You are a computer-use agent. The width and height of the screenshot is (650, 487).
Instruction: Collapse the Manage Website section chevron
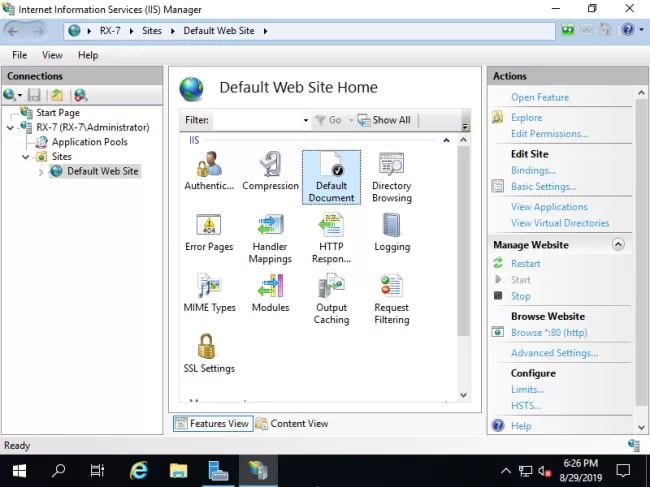[x=618, y=245]
